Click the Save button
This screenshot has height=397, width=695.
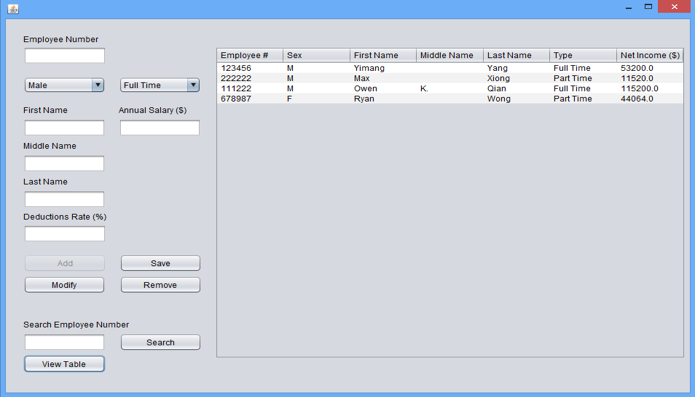[x=160, y=263]
